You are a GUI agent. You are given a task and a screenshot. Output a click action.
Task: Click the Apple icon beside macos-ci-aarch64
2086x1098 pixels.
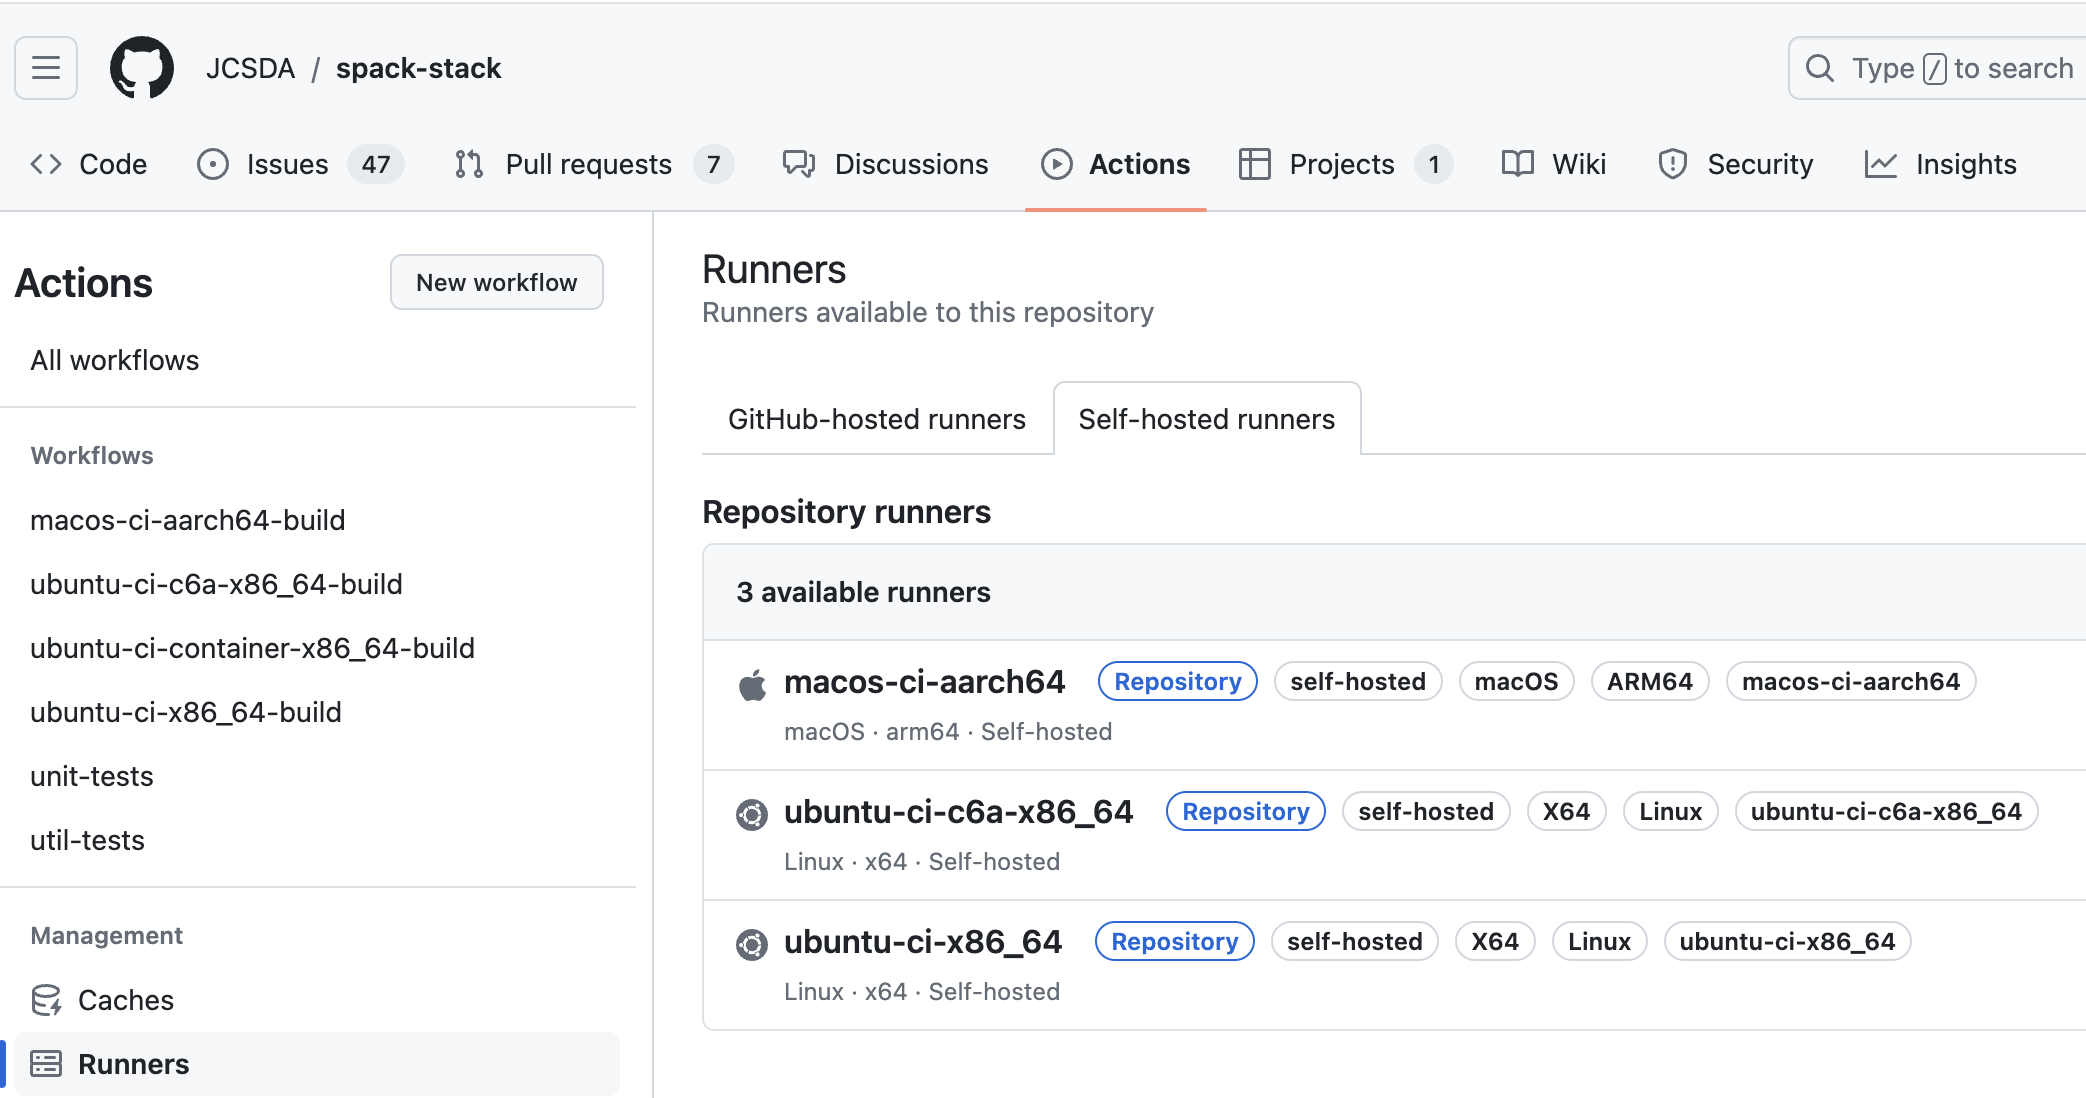click(x=752, y=685)
